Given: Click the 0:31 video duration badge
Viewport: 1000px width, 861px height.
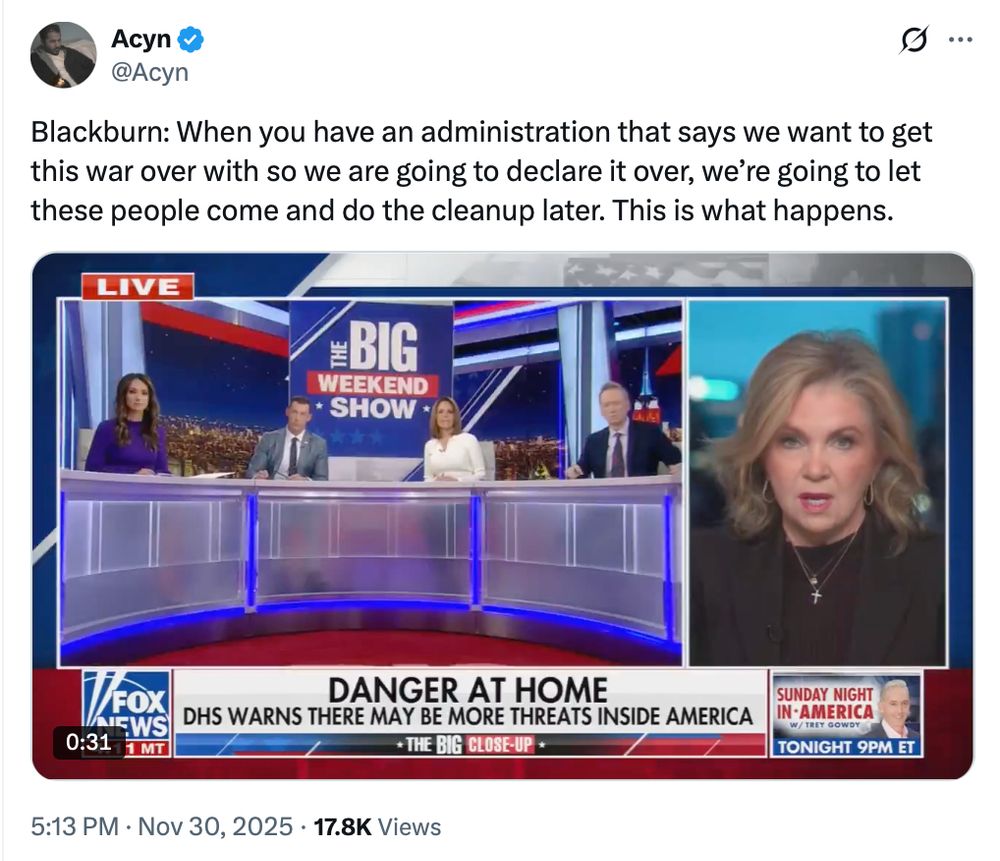Looking at the screenshot, I should click(x=89, y=742).
